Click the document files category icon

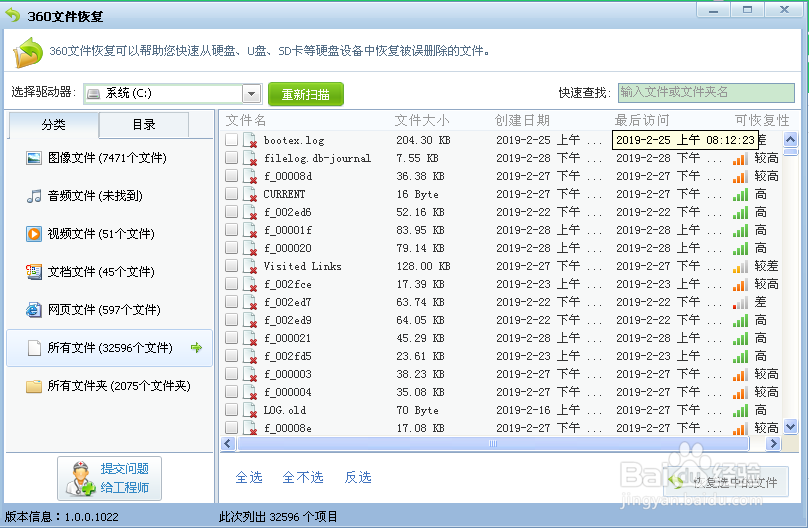pyautogui.click(x=34, y=272)
